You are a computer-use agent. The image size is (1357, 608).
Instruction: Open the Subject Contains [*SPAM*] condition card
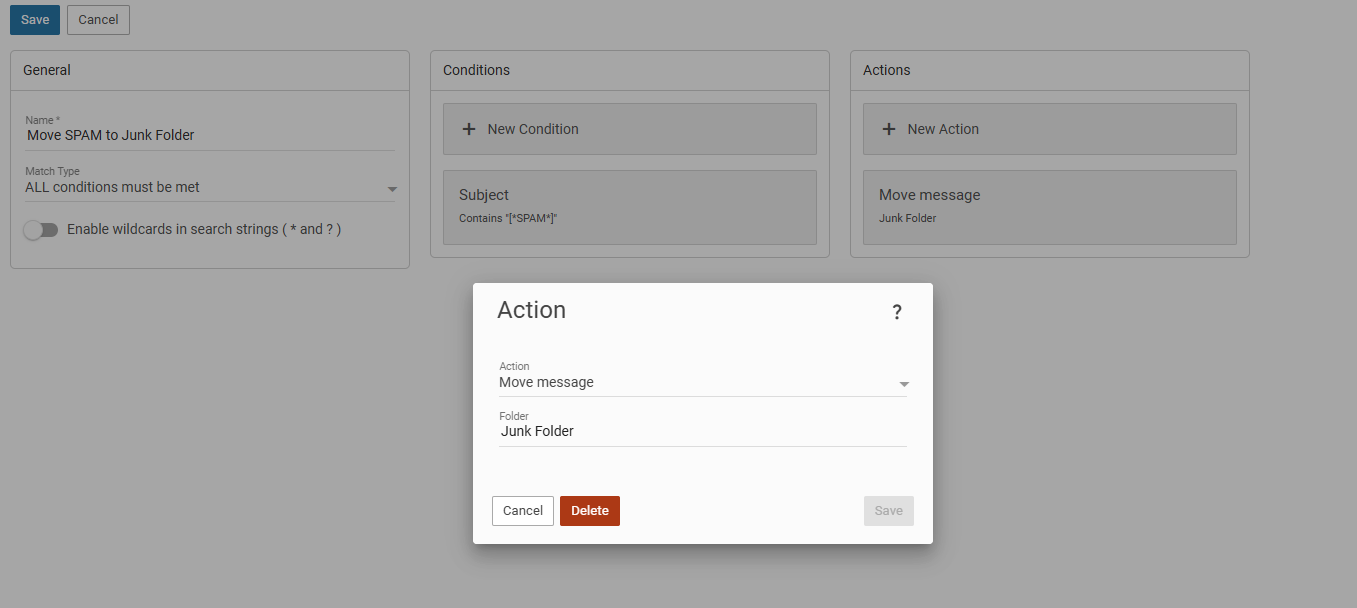pos(630,207)
